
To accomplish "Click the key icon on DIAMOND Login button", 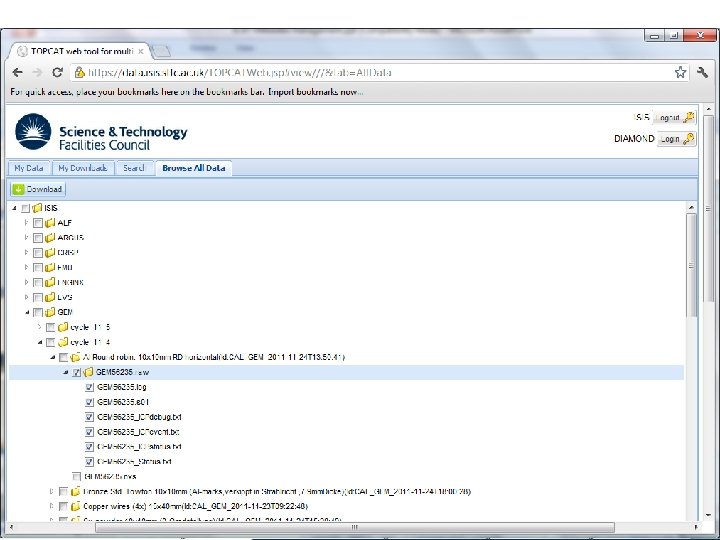I will [x=688, y=139].
